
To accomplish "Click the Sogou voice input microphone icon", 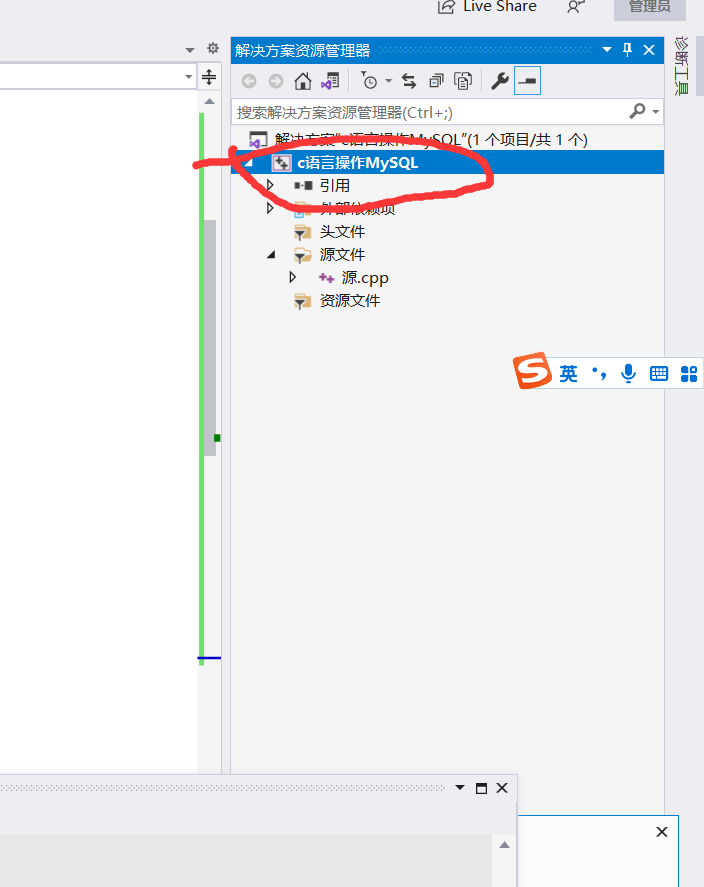I will (628, 373).
